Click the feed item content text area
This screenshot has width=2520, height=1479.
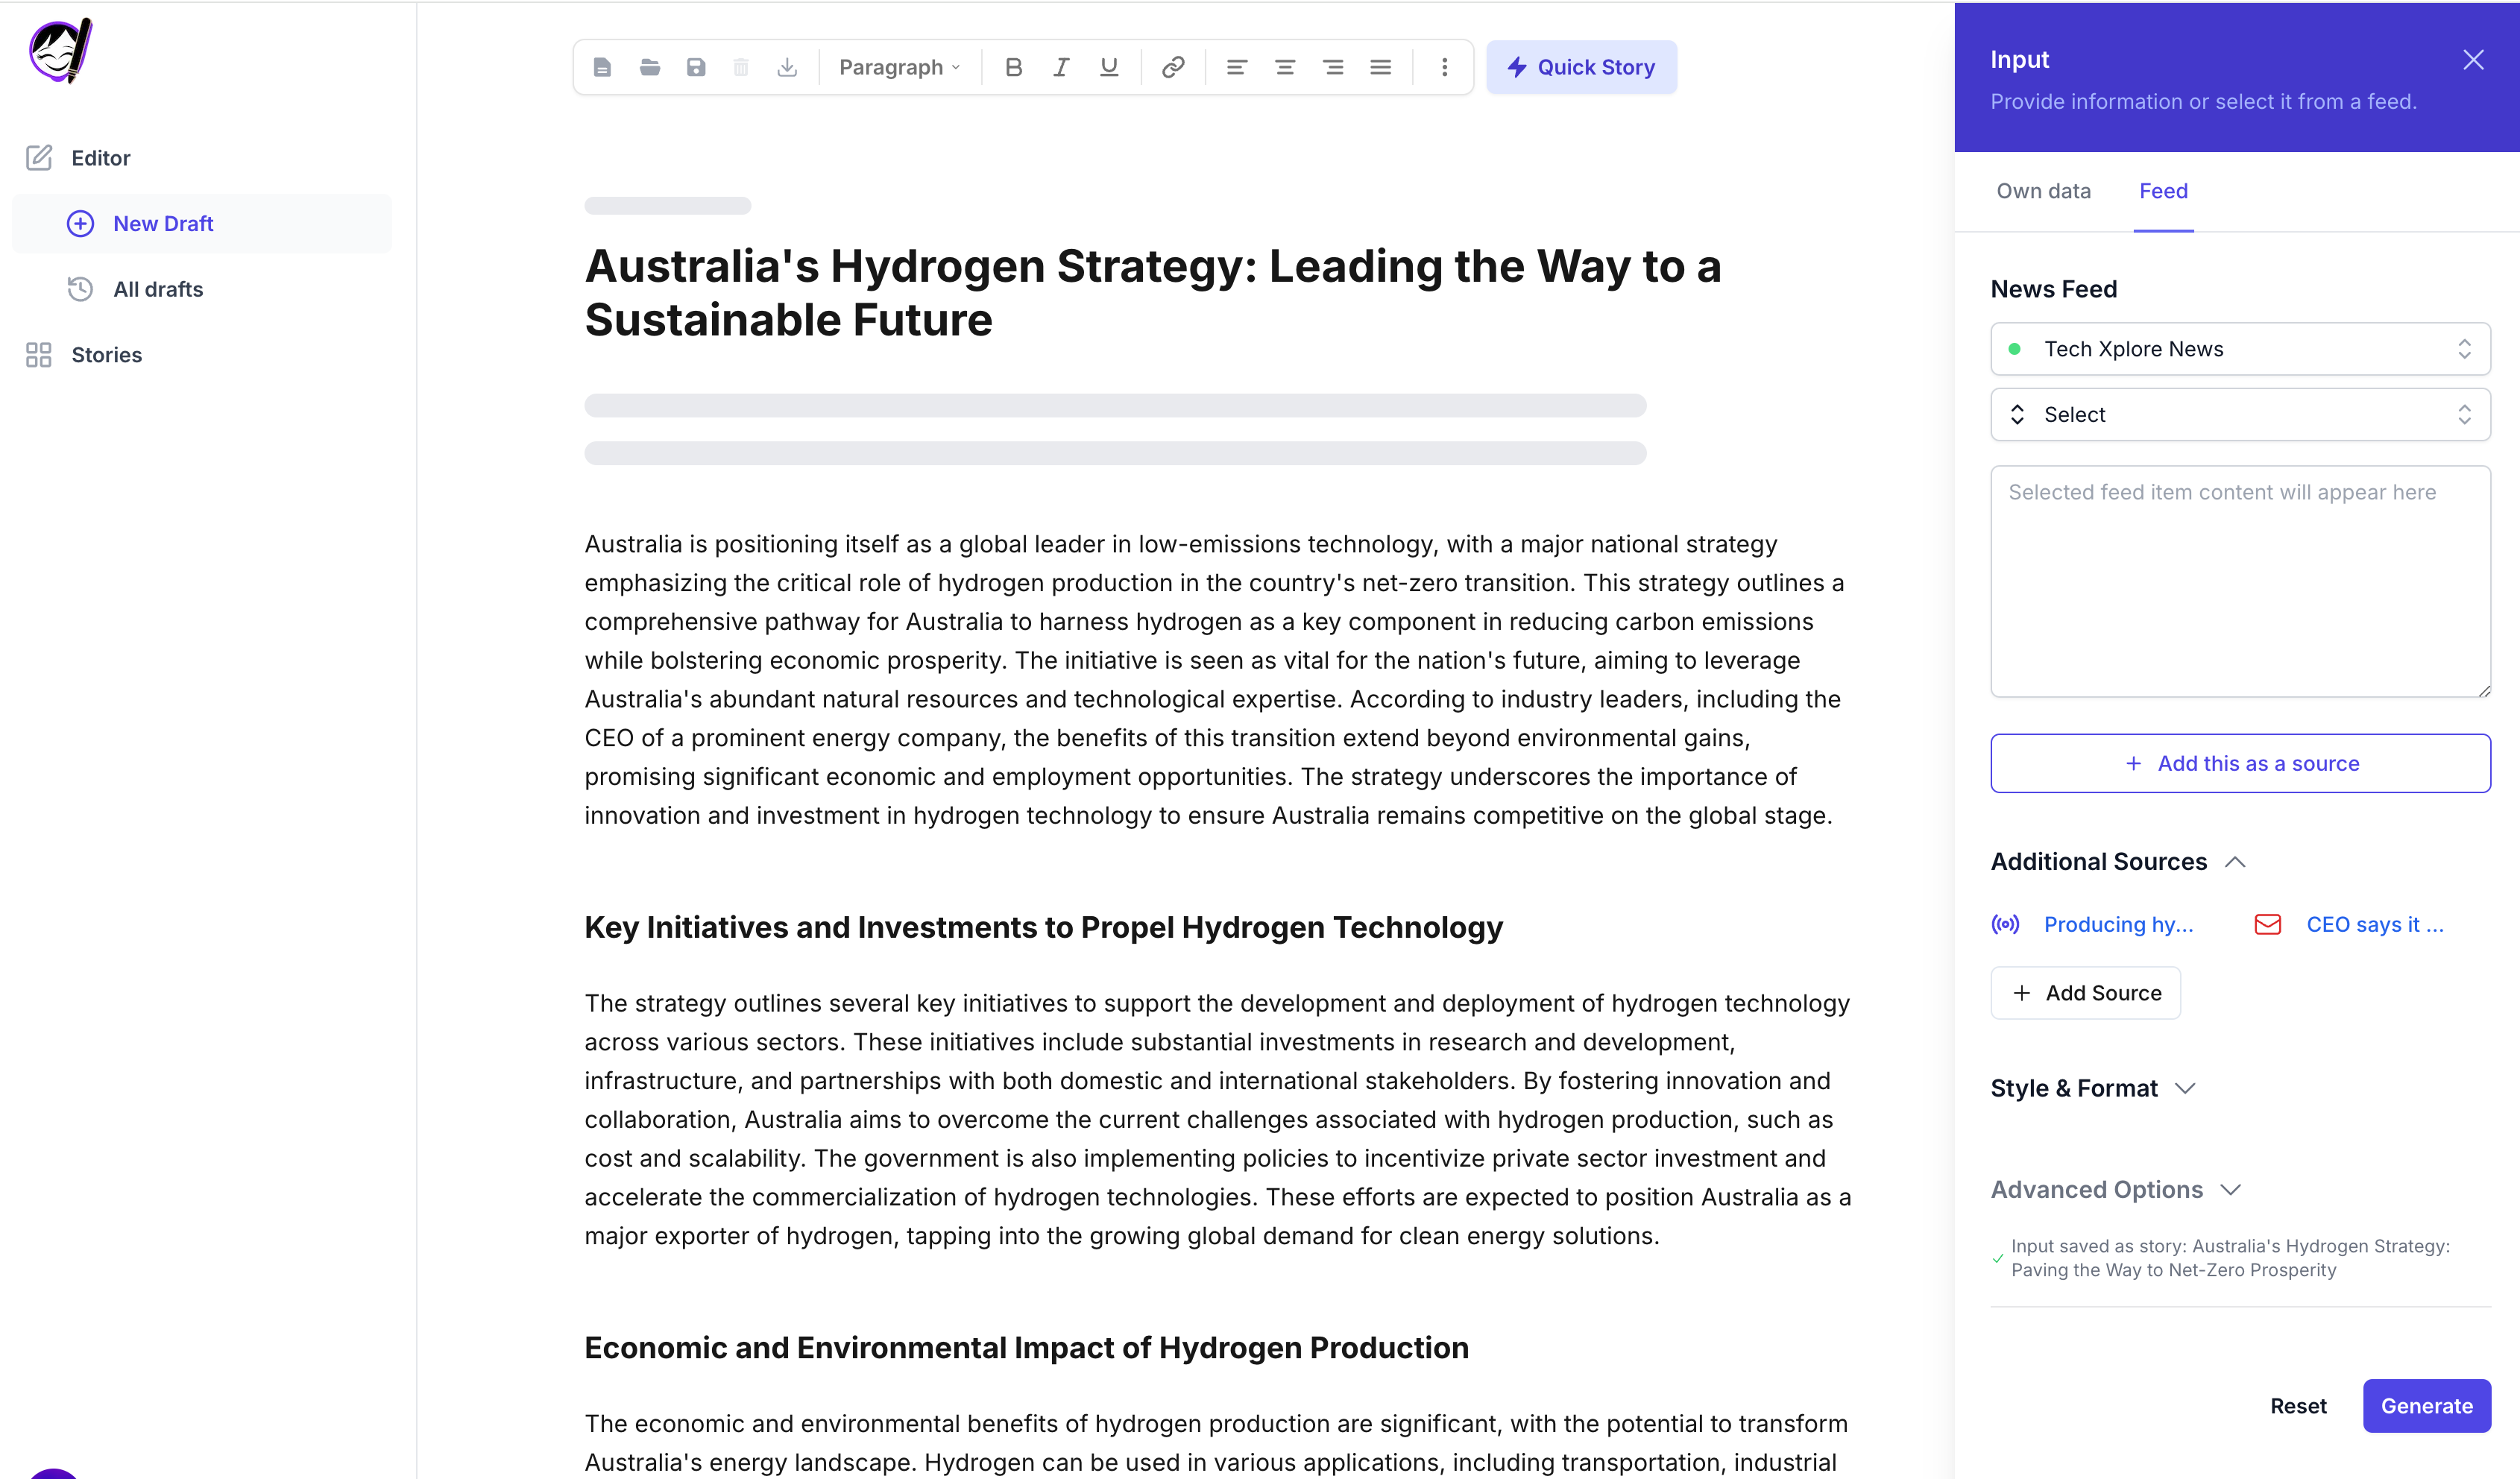(x=2240, y=582)
